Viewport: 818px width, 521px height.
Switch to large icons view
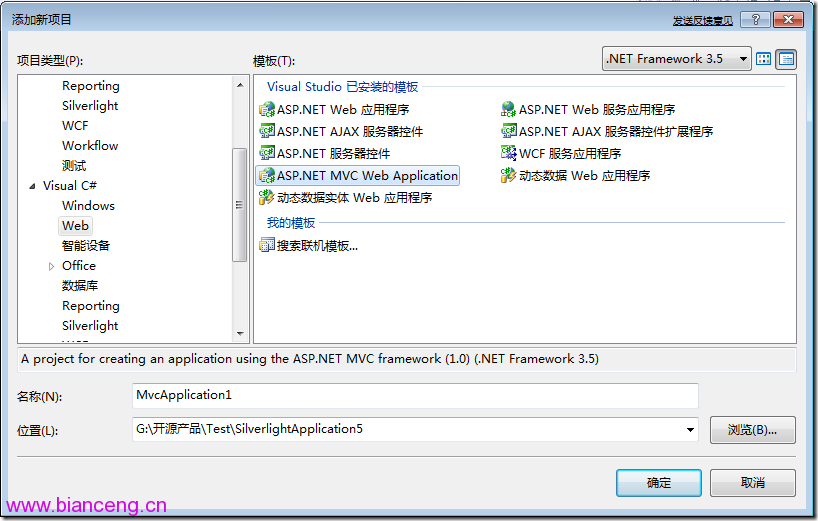[x=763, y=59]
